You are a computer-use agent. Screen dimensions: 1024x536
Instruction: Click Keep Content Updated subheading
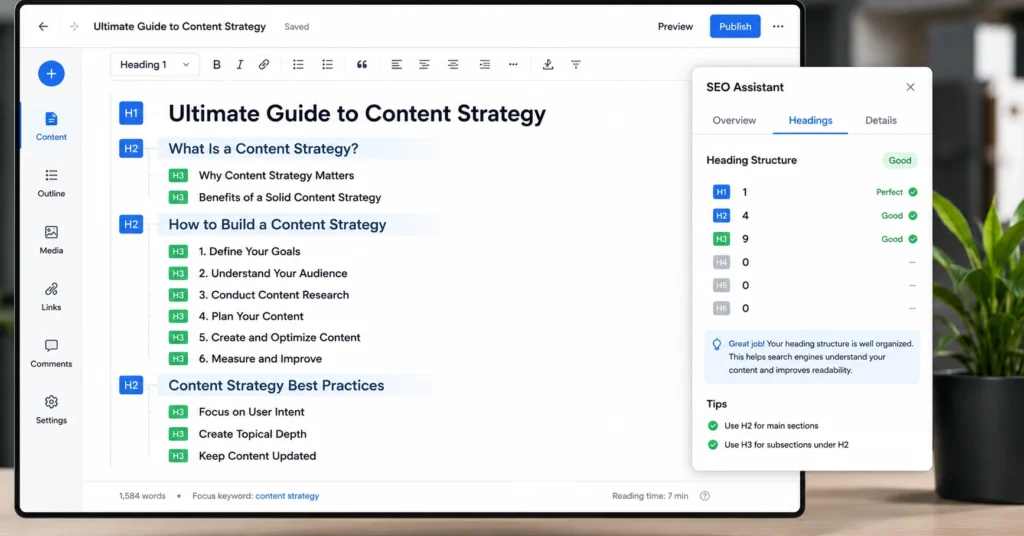coord(257,456)
